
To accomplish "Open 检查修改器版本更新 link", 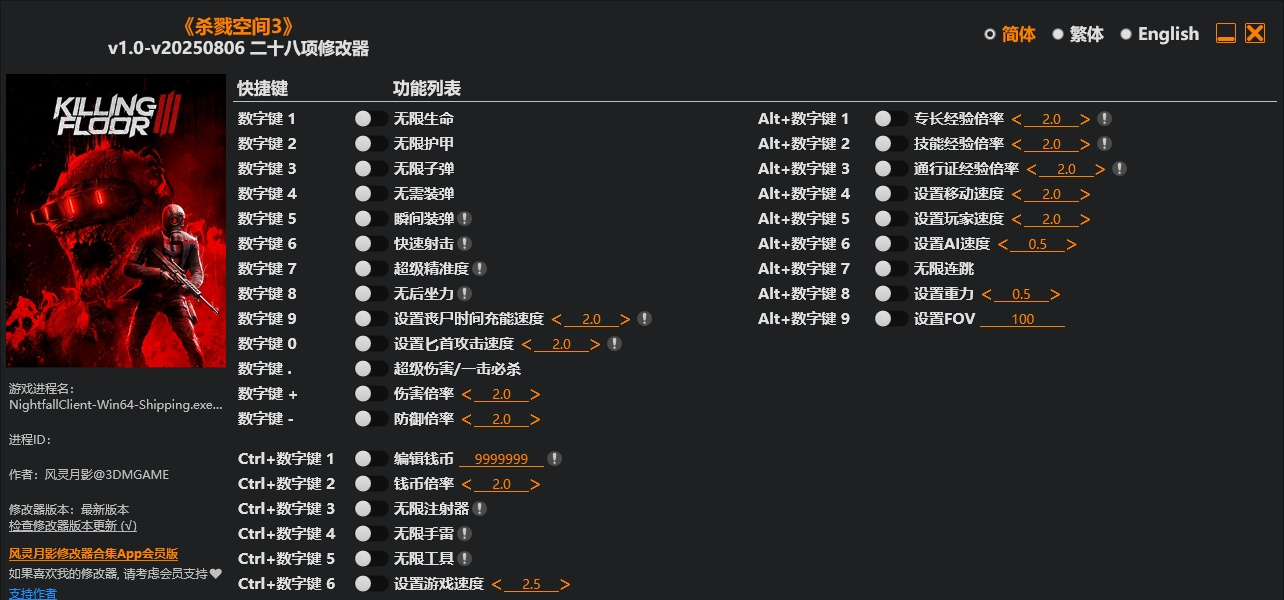I will 73,525.
